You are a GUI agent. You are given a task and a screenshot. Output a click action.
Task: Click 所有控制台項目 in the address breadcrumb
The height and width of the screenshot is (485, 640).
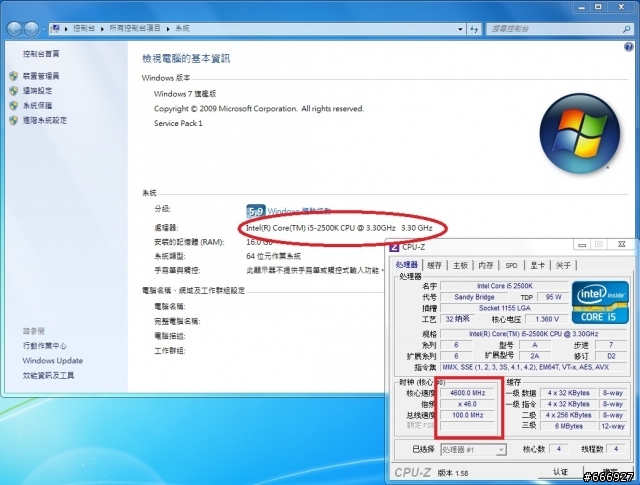135,28
